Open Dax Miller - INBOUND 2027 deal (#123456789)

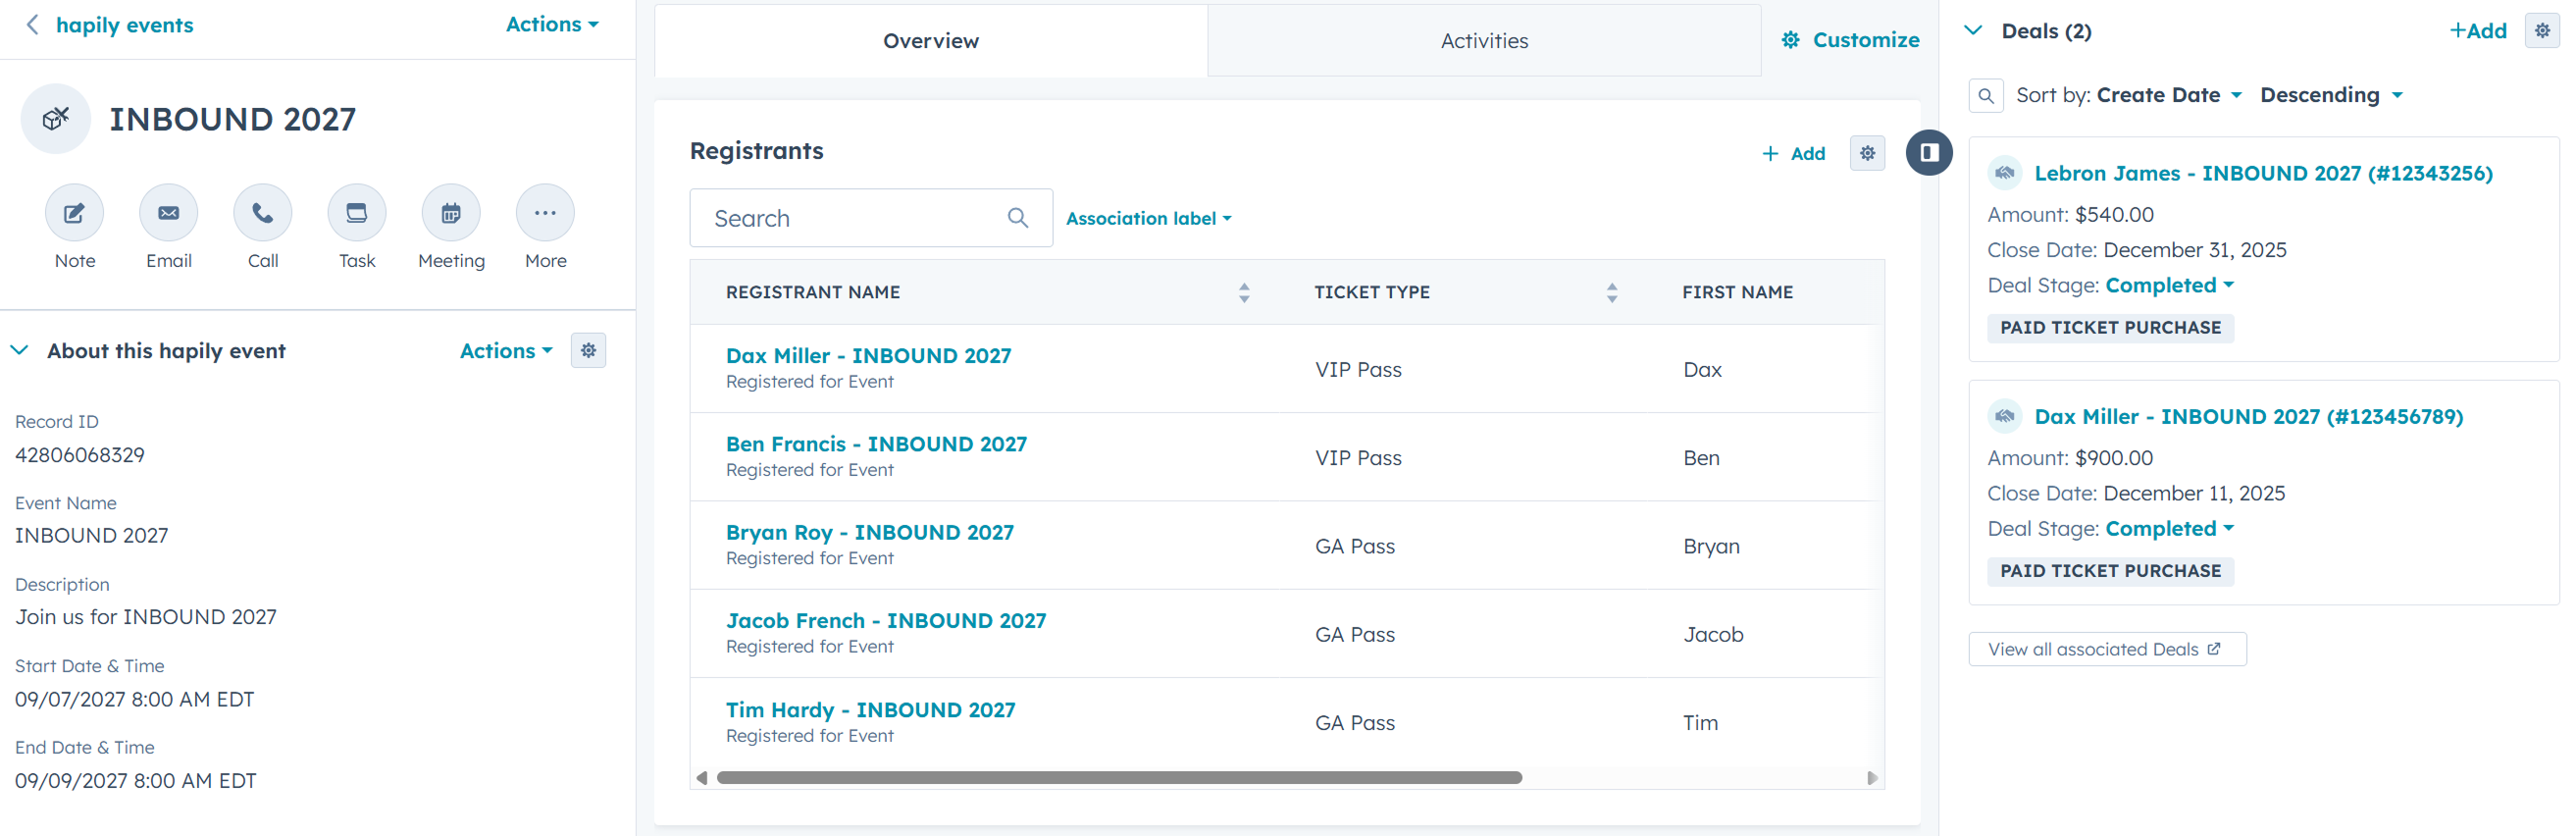(x=2248, y=416)
